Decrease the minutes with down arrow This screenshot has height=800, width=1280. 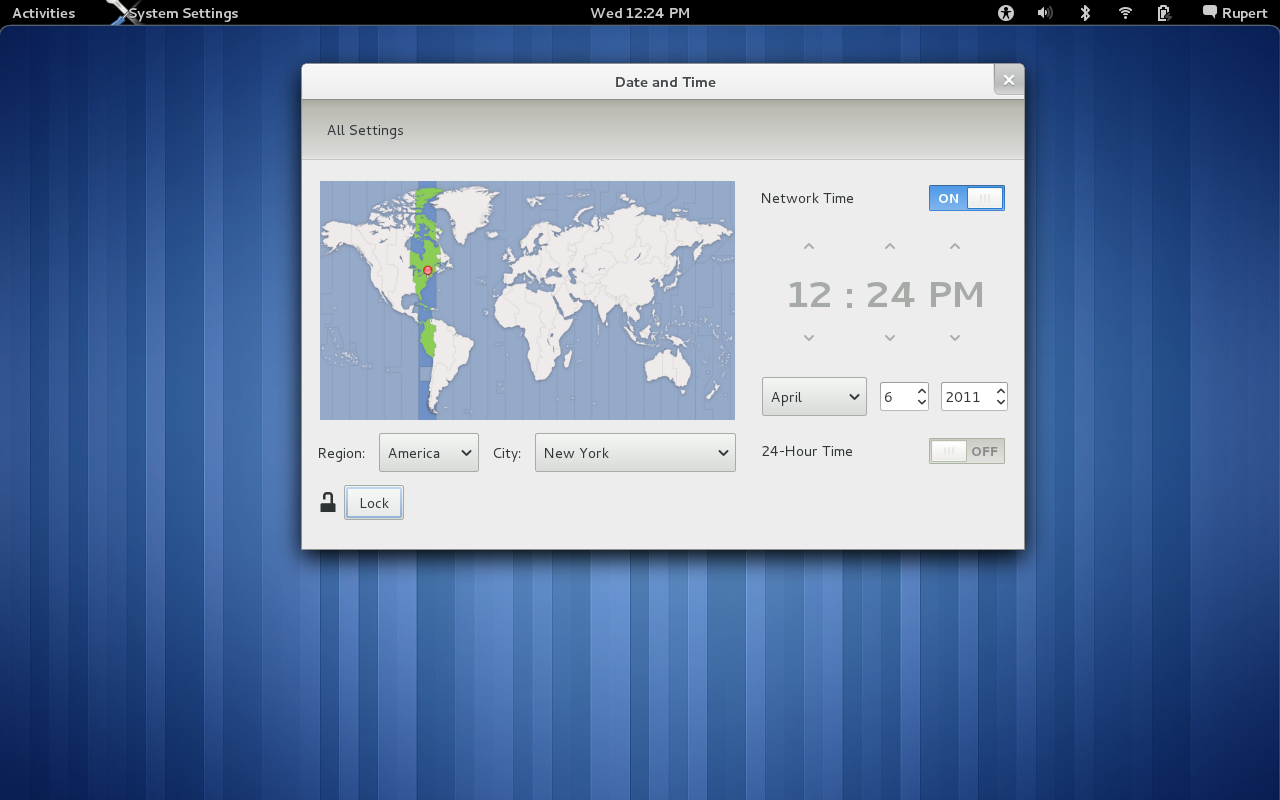pyautogui.click(x=890, y=338)
